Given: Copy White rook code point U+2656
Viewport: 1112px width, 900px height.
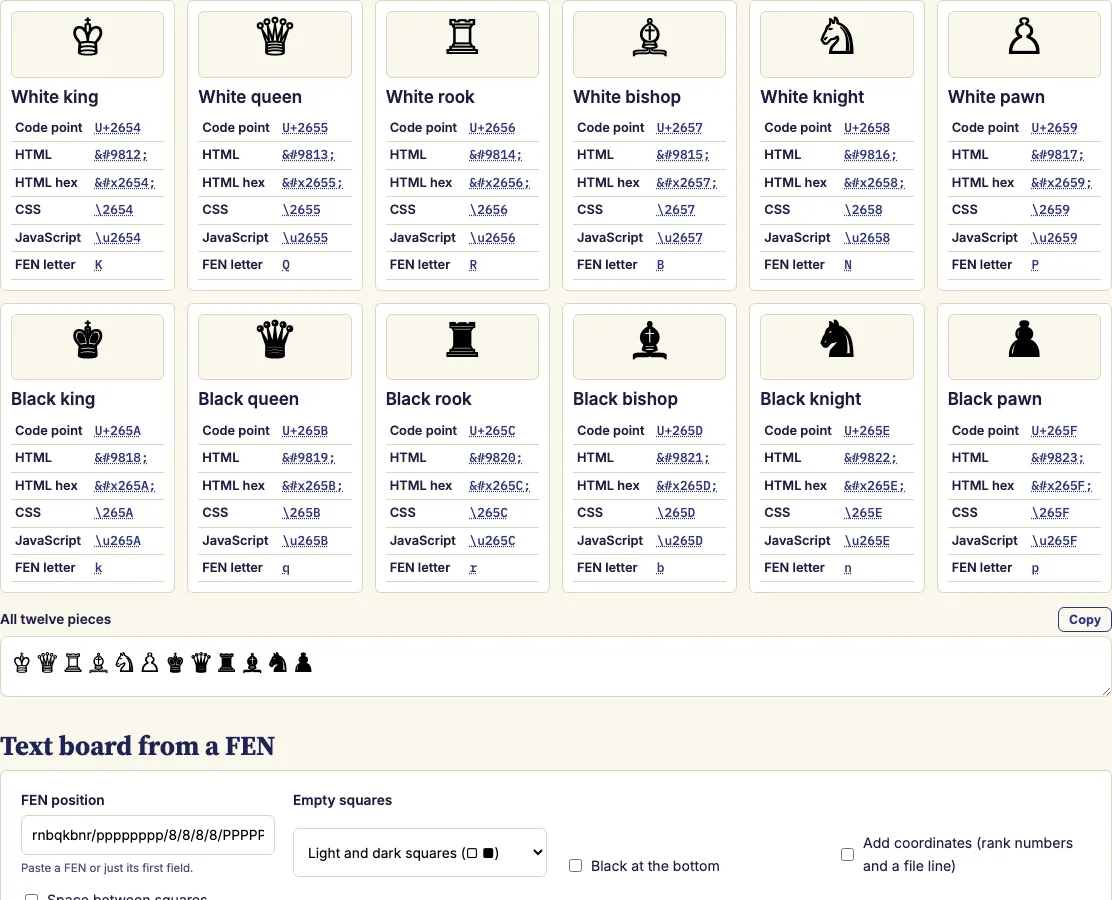Looking at the screenshot, I should coord(492,128).
